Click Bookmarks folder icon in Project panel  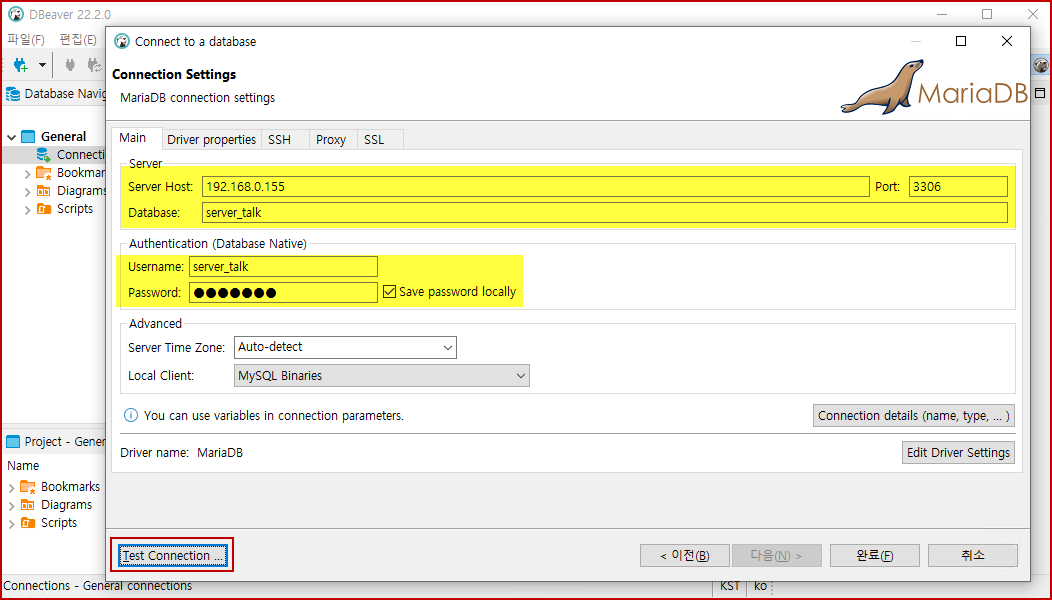tap(28, 487)
